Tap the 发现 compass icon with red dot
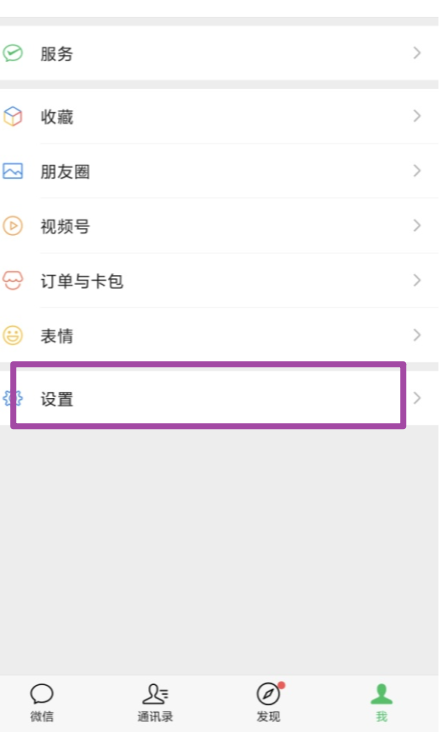 point(270,693)
